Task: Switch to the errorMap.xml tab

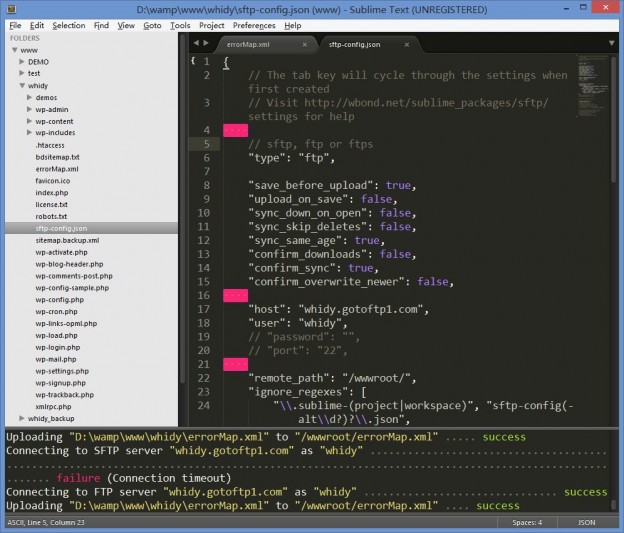Action: (x=248, y=45)
